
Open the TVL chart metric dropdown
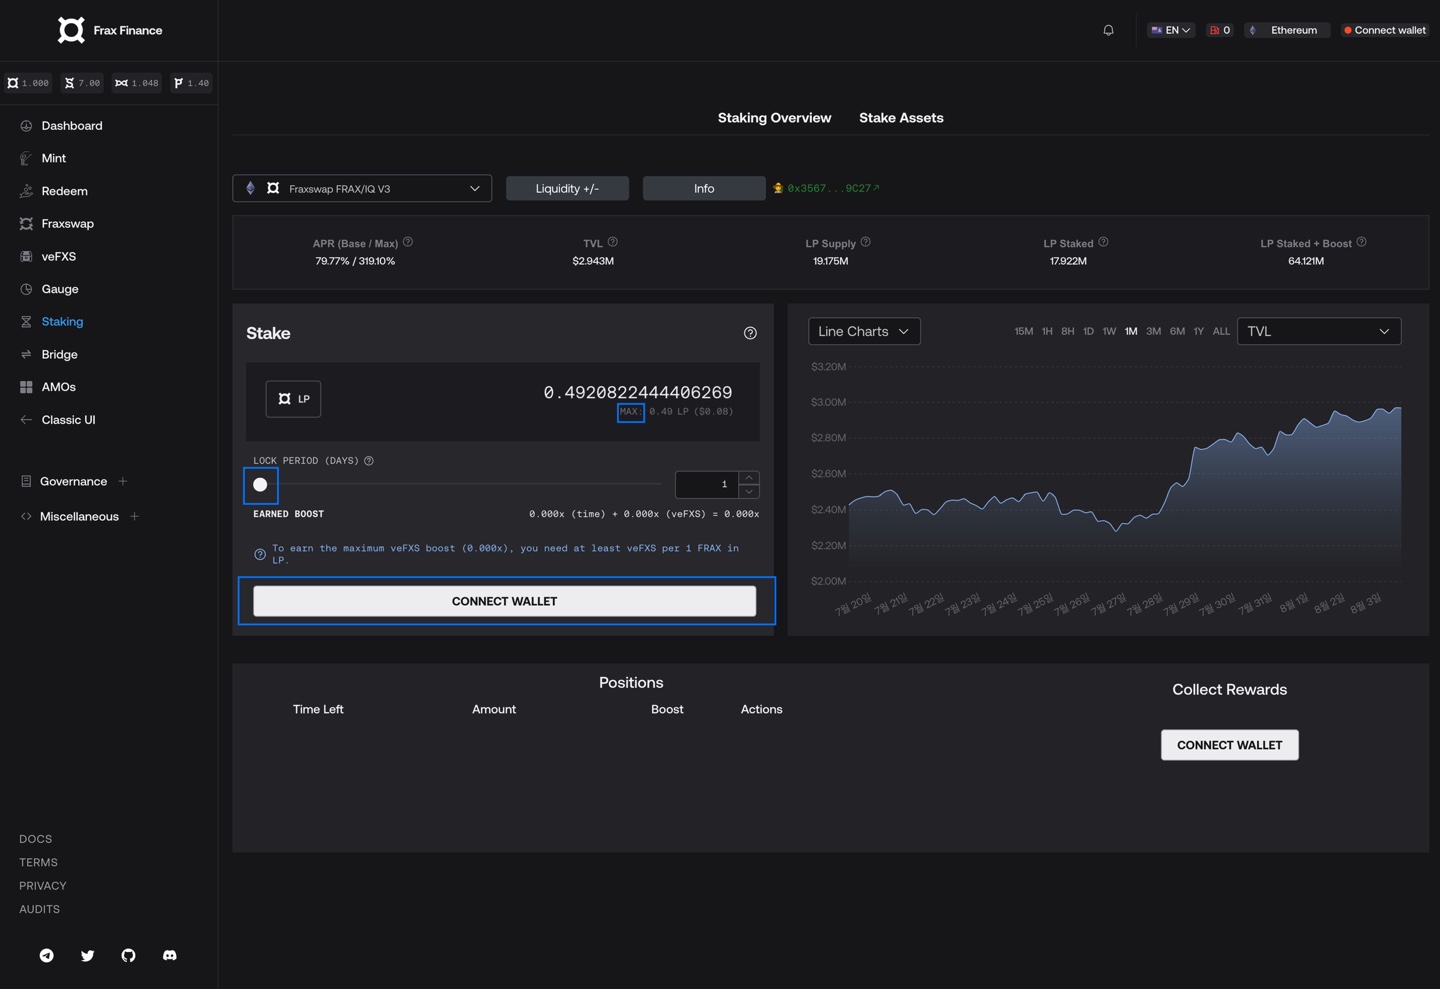1319,331
